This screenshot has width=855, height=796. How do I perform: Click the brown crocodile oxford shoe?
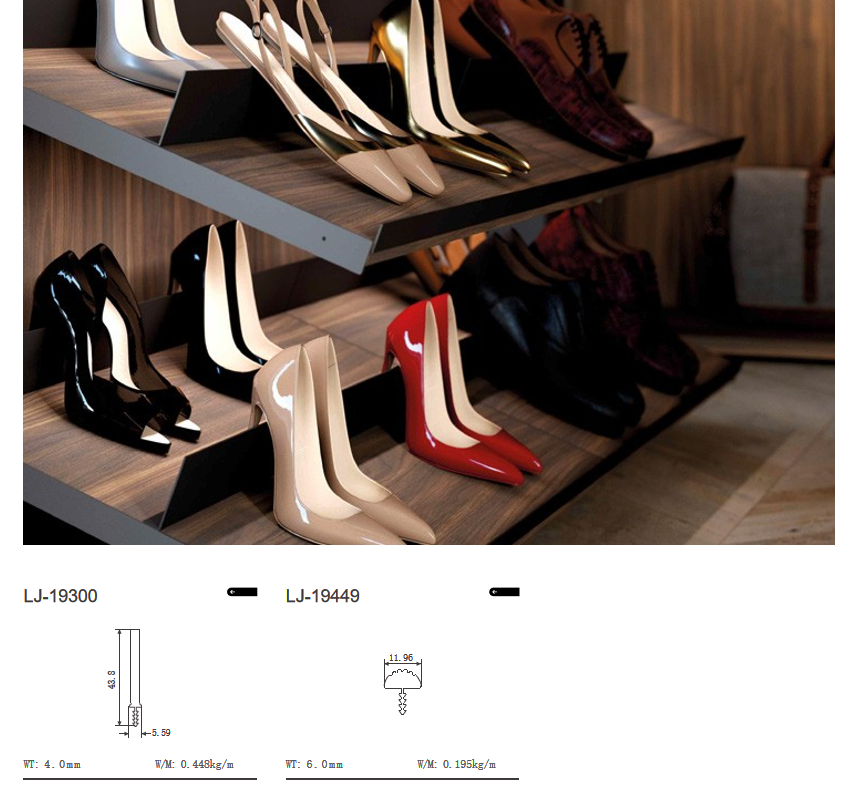pyautogui.click(x=565, y=70)
